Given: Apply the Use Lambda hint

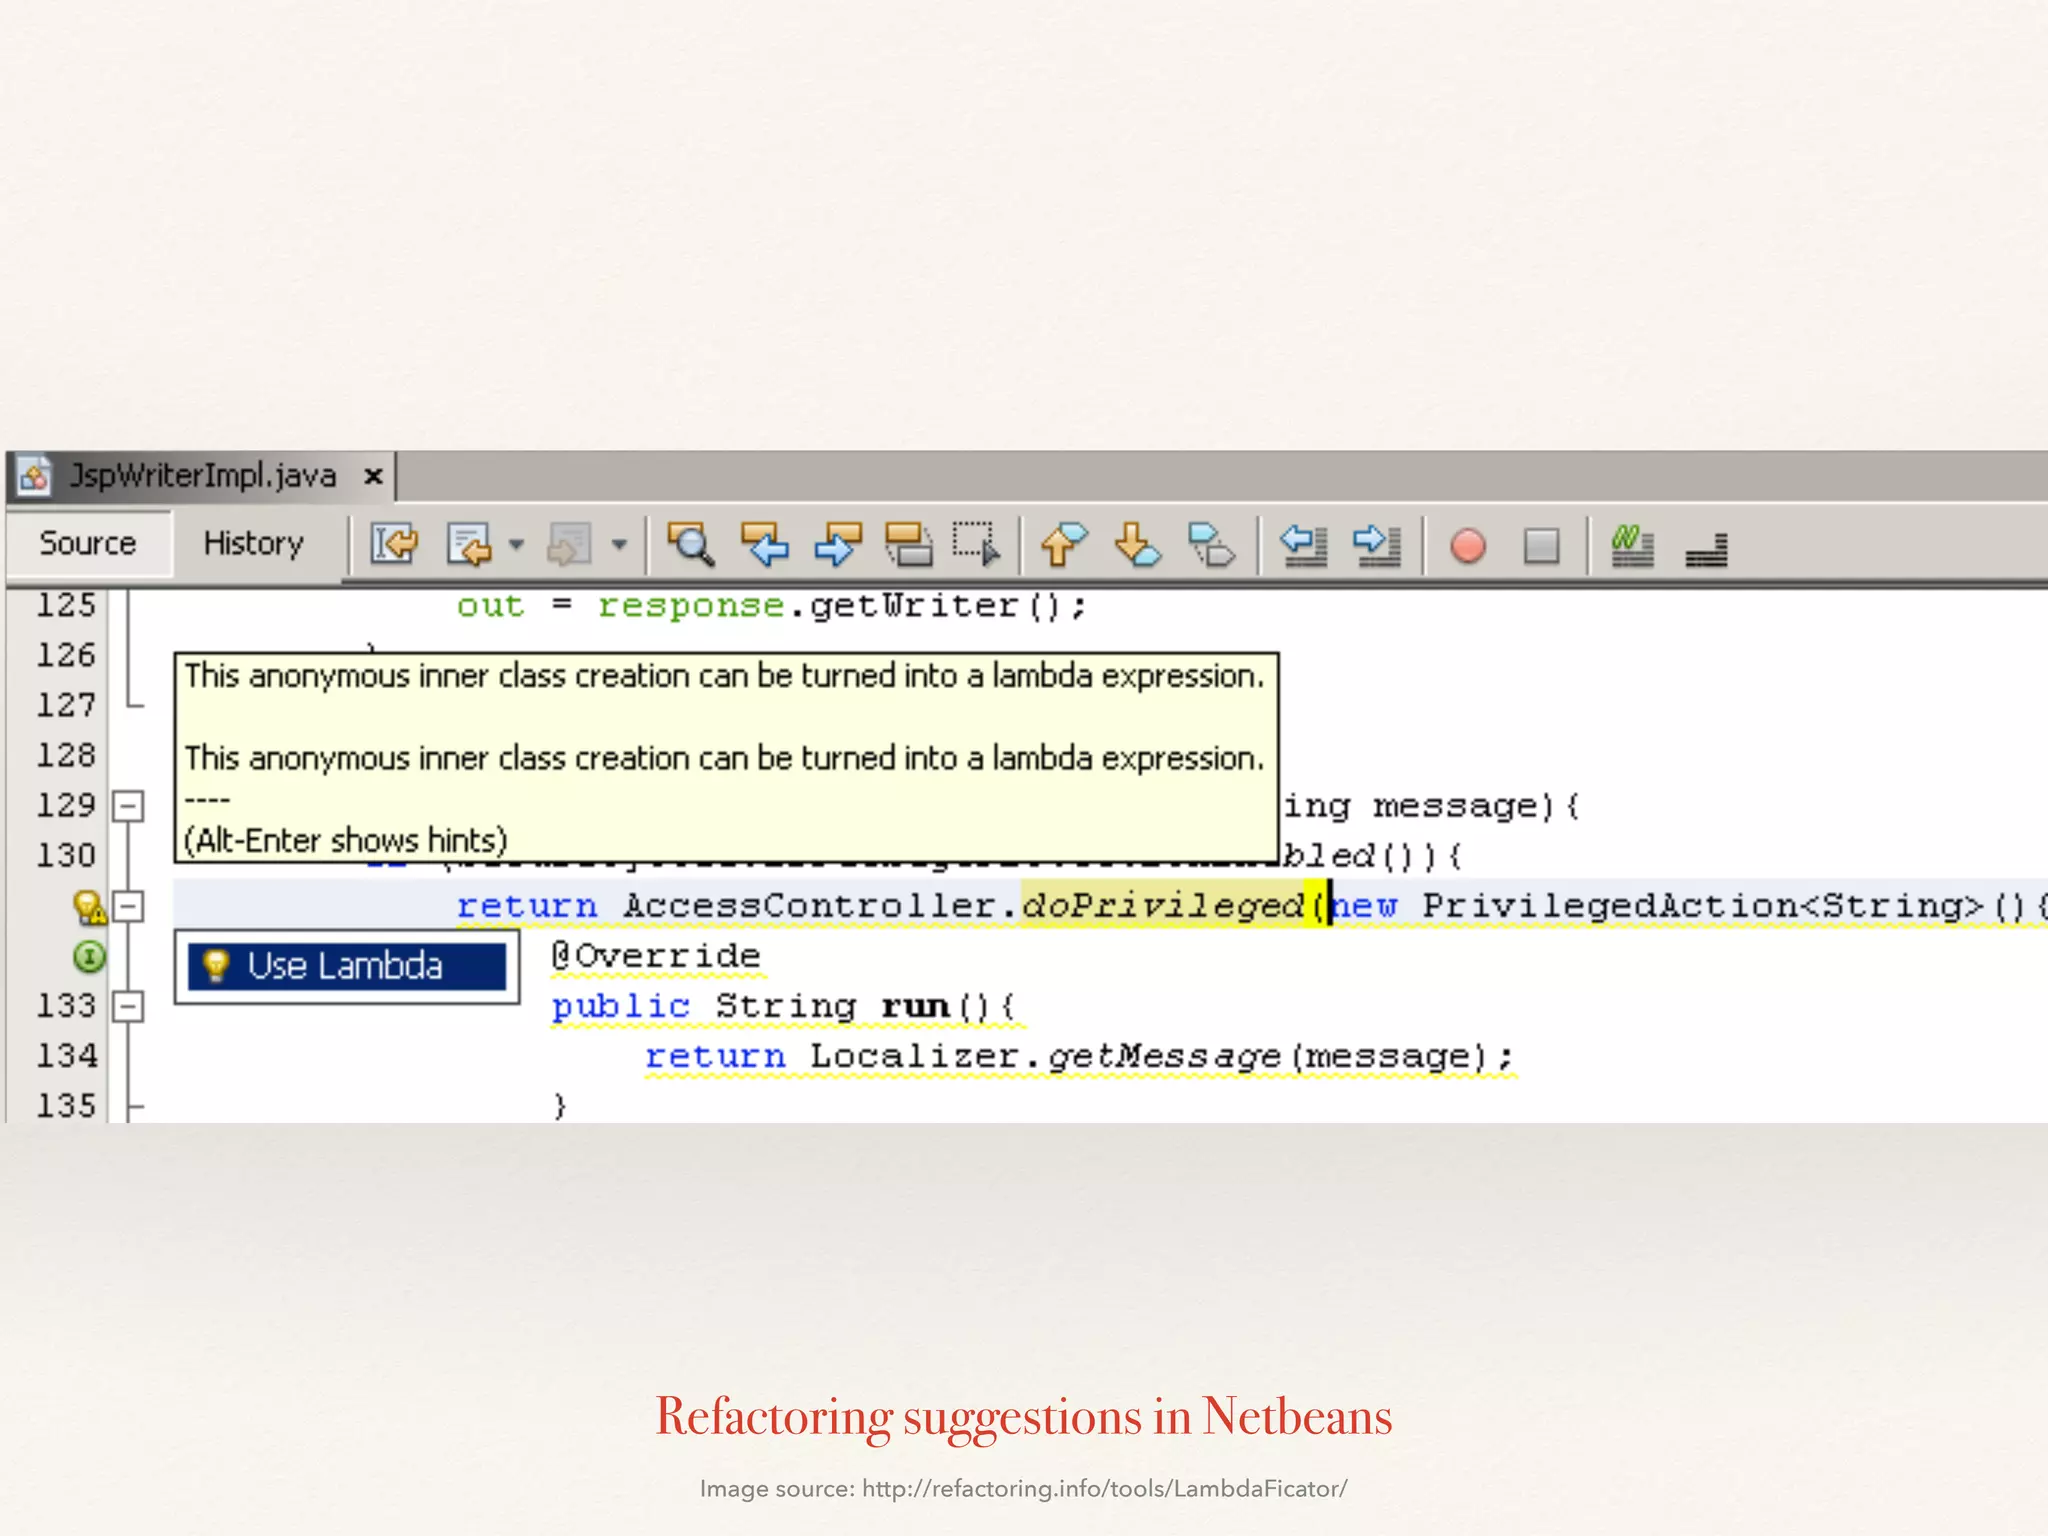Looking at the screenshot, I should (346, 966).
